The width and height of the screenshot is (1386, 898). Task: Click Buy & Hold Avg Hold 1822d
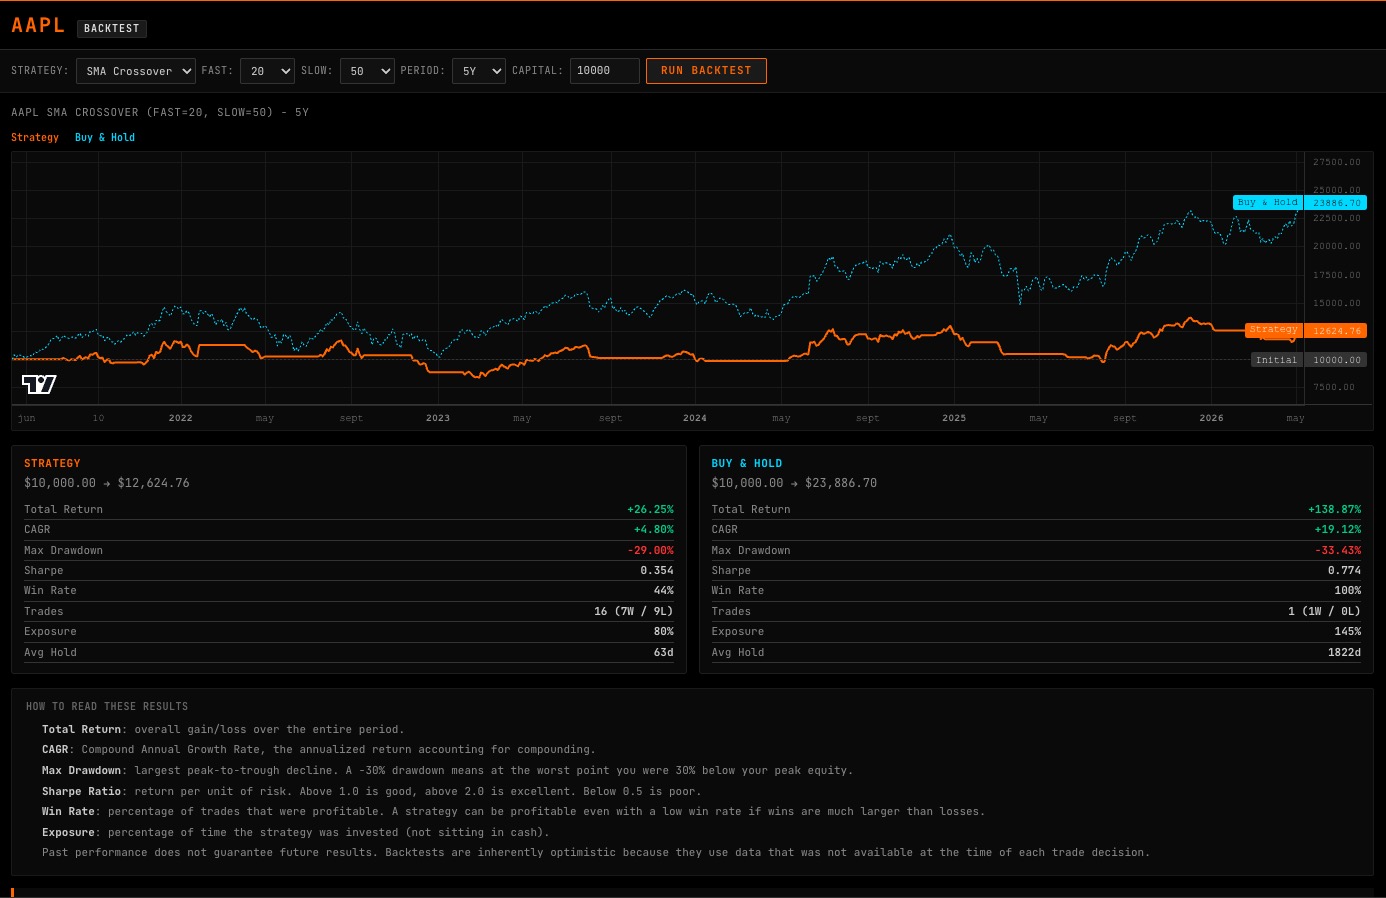pyautogui.click(x=1345, y=652)
